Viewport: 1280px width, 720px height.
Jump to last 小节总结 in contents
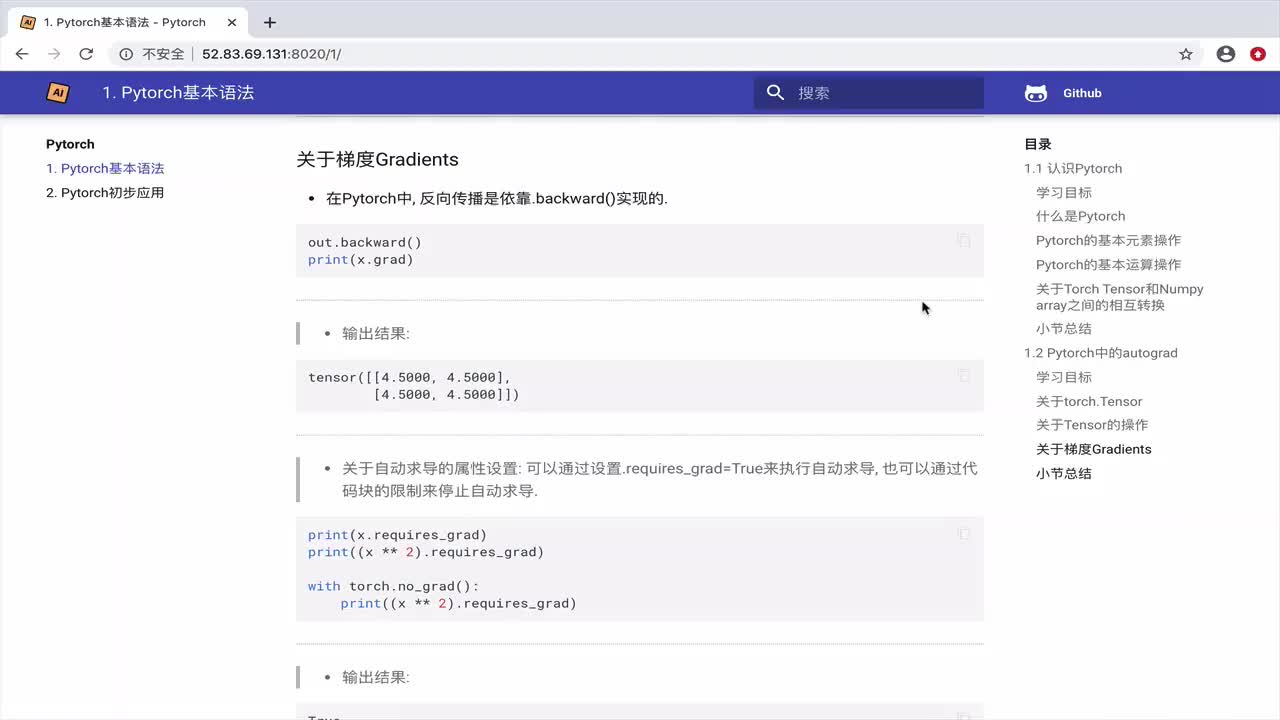click(x=1064, y=473)
